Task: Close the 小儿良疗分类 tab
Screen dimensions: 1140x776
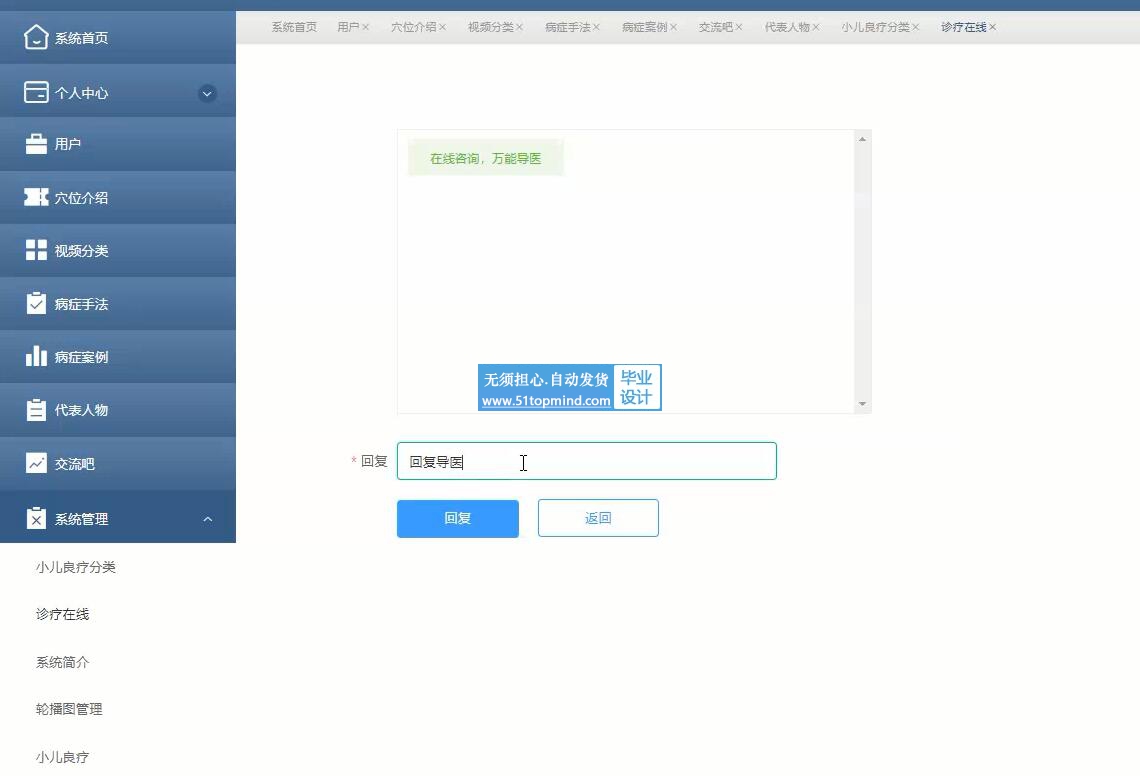Action: [915, 28]
